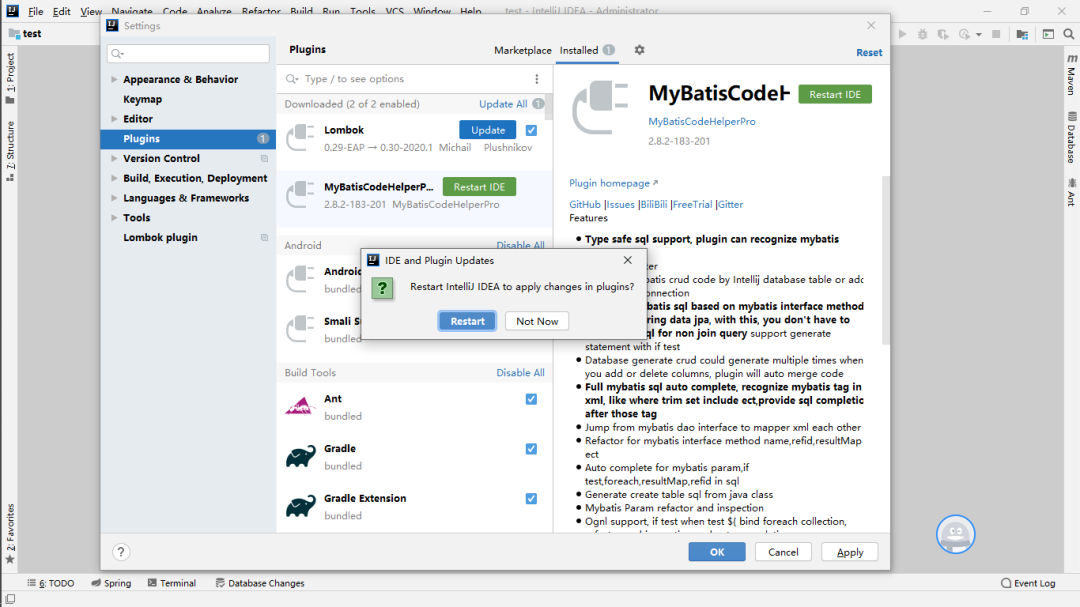1080x607 pixels.
Task: Open the Database tool window
Action: (1071, 137)
